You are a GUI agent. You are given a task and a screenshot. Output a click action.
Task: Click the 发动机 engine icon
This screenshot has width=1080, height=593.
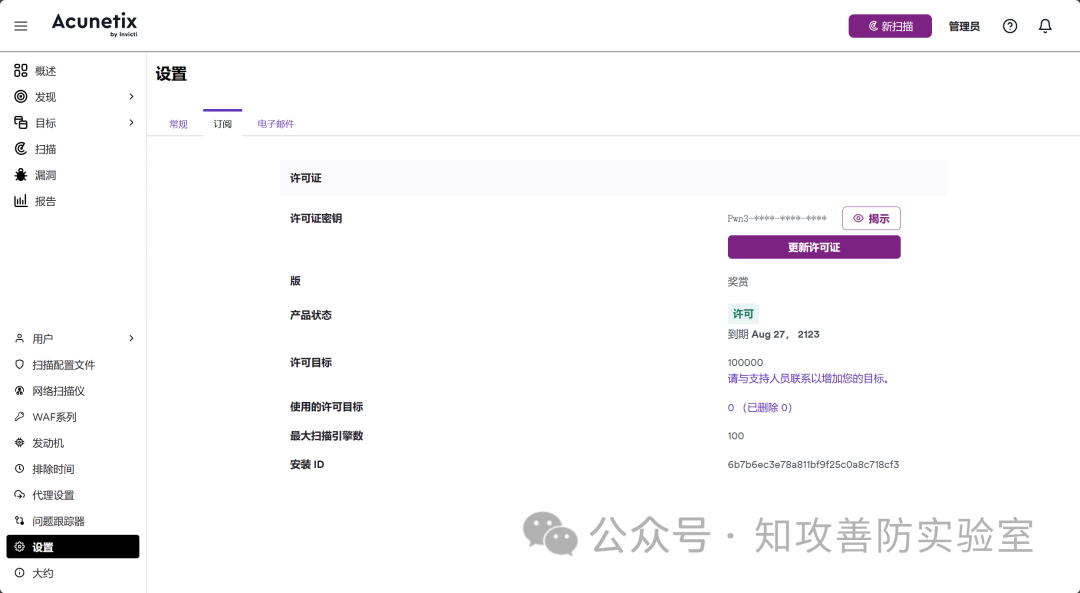point(19,443)
